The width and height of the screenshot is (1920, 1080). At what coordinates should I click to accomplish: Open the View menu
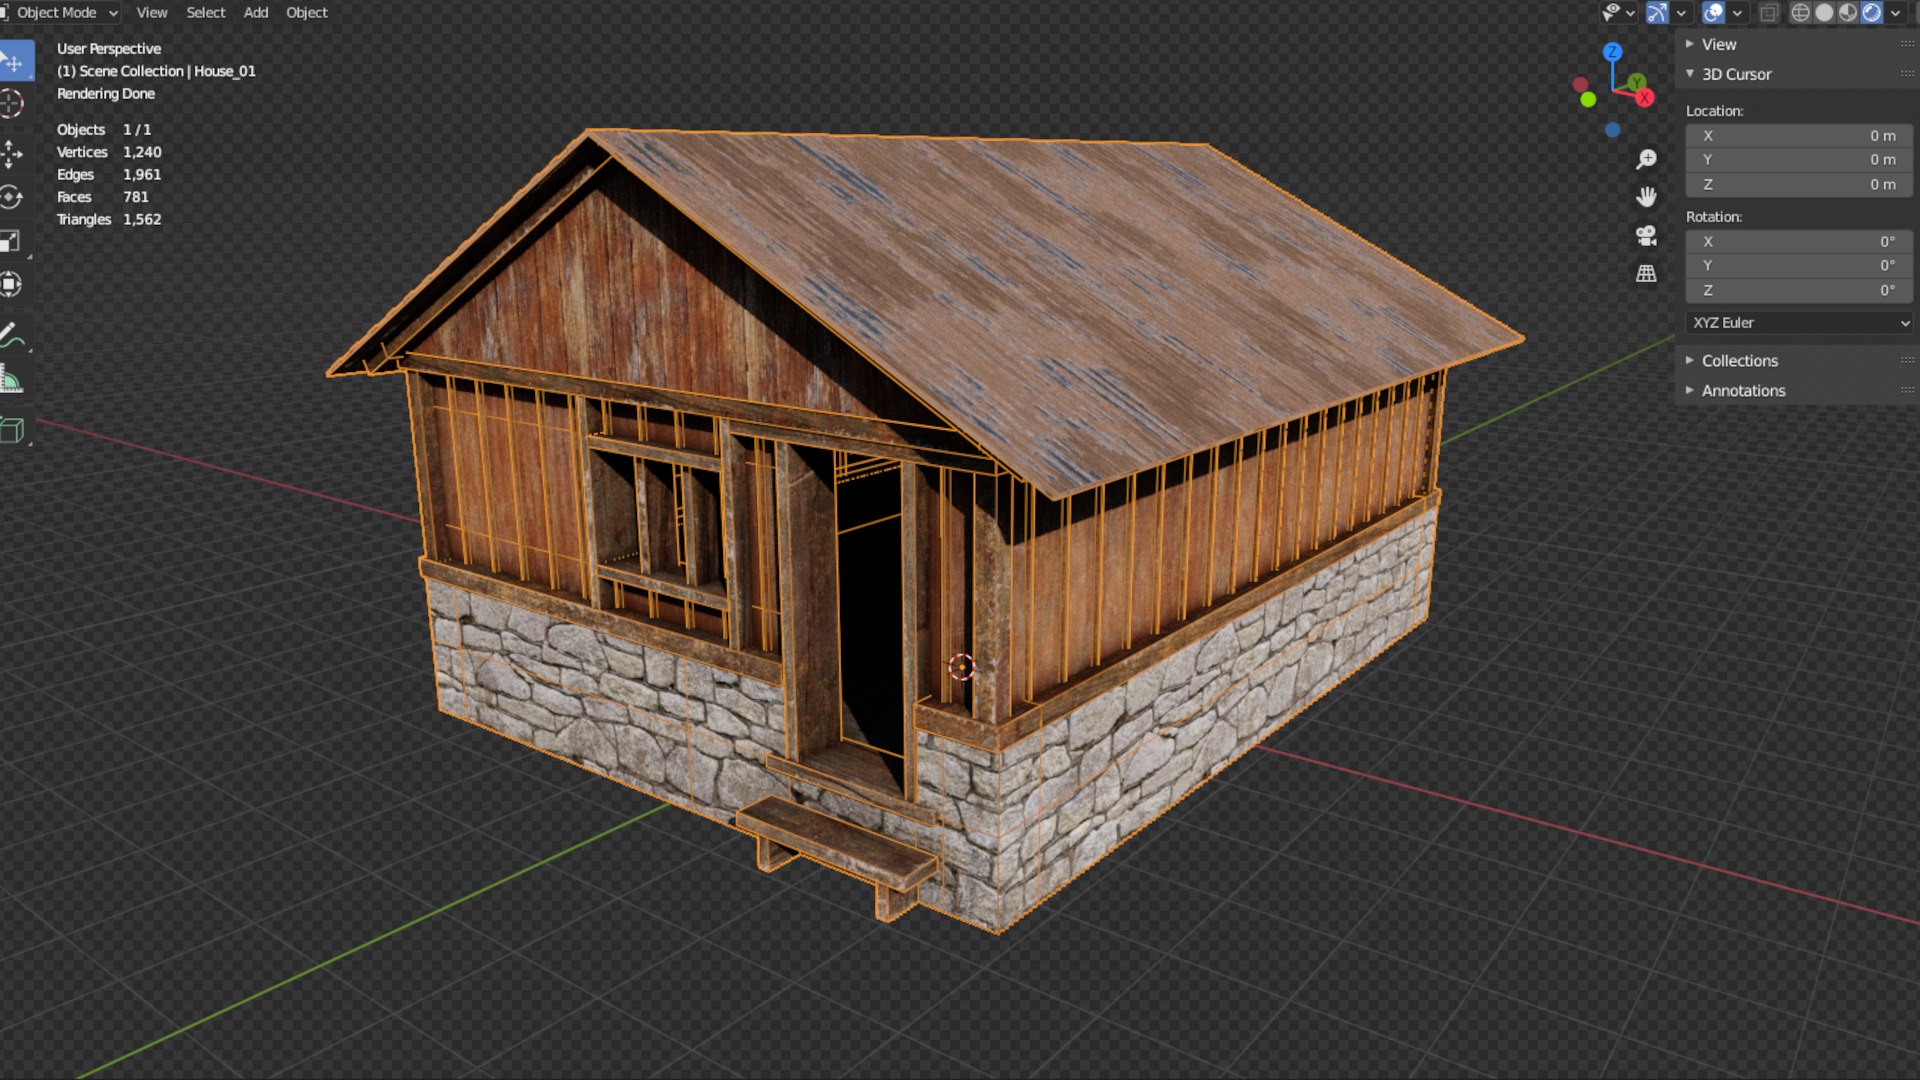152,12
